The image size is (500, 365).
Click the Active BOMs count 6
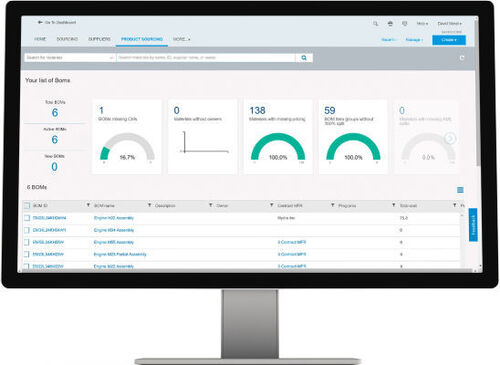pyautogui.click(x=55, y=139)
